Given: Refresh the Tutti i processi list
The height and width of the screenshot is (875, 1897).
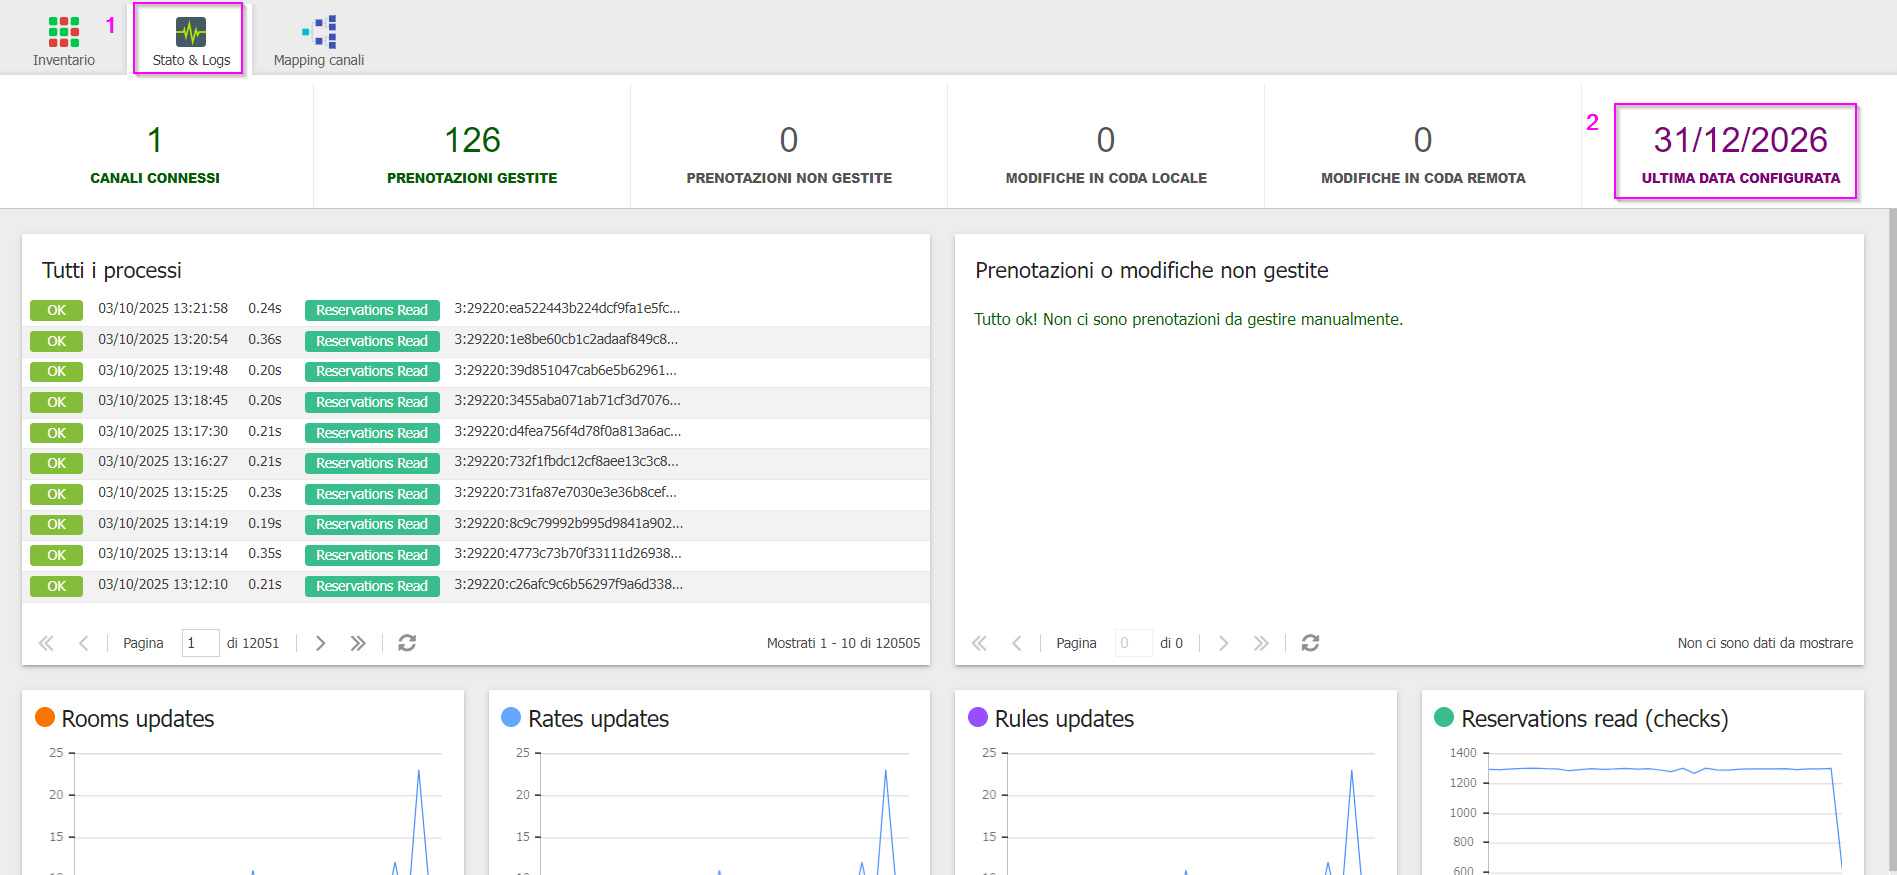Looking at the screenshot, I should [407, 643].
